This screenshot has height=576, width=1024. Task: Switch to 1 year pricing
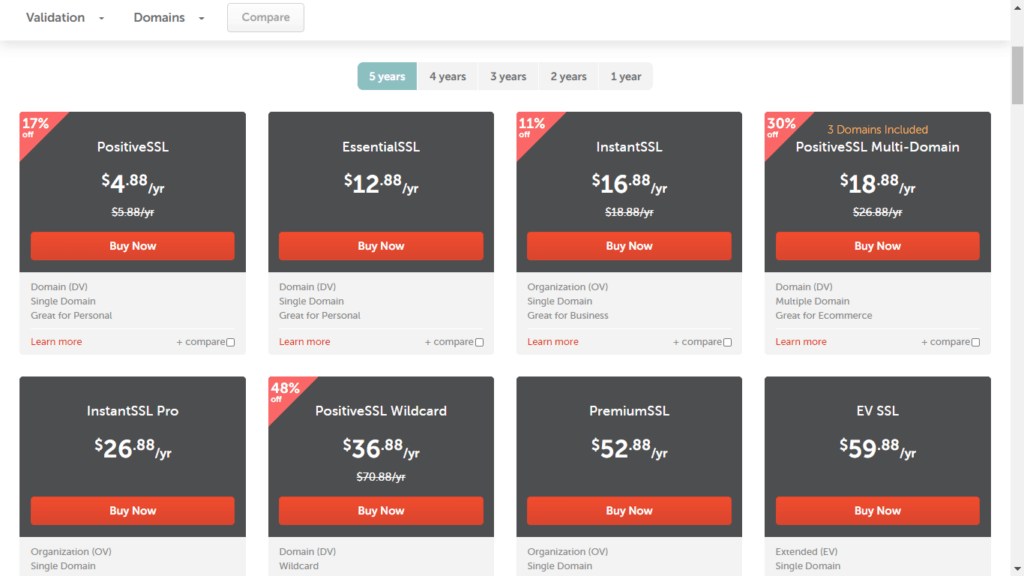pyautogui.click(x=626, y=77)
